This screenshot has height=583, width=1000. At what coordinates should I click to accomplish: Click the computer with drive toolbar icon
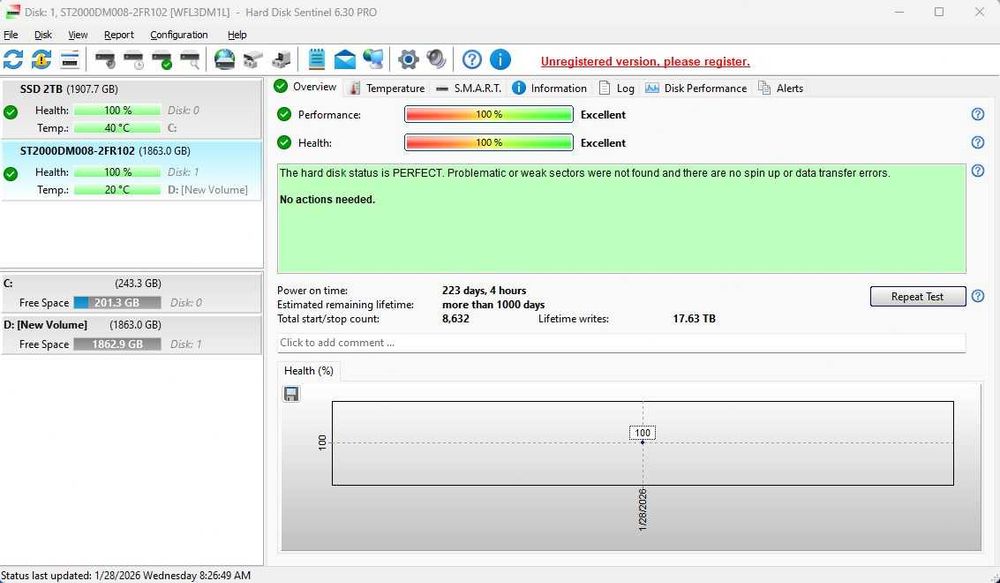pyautogui.click(x=281, y=61)
